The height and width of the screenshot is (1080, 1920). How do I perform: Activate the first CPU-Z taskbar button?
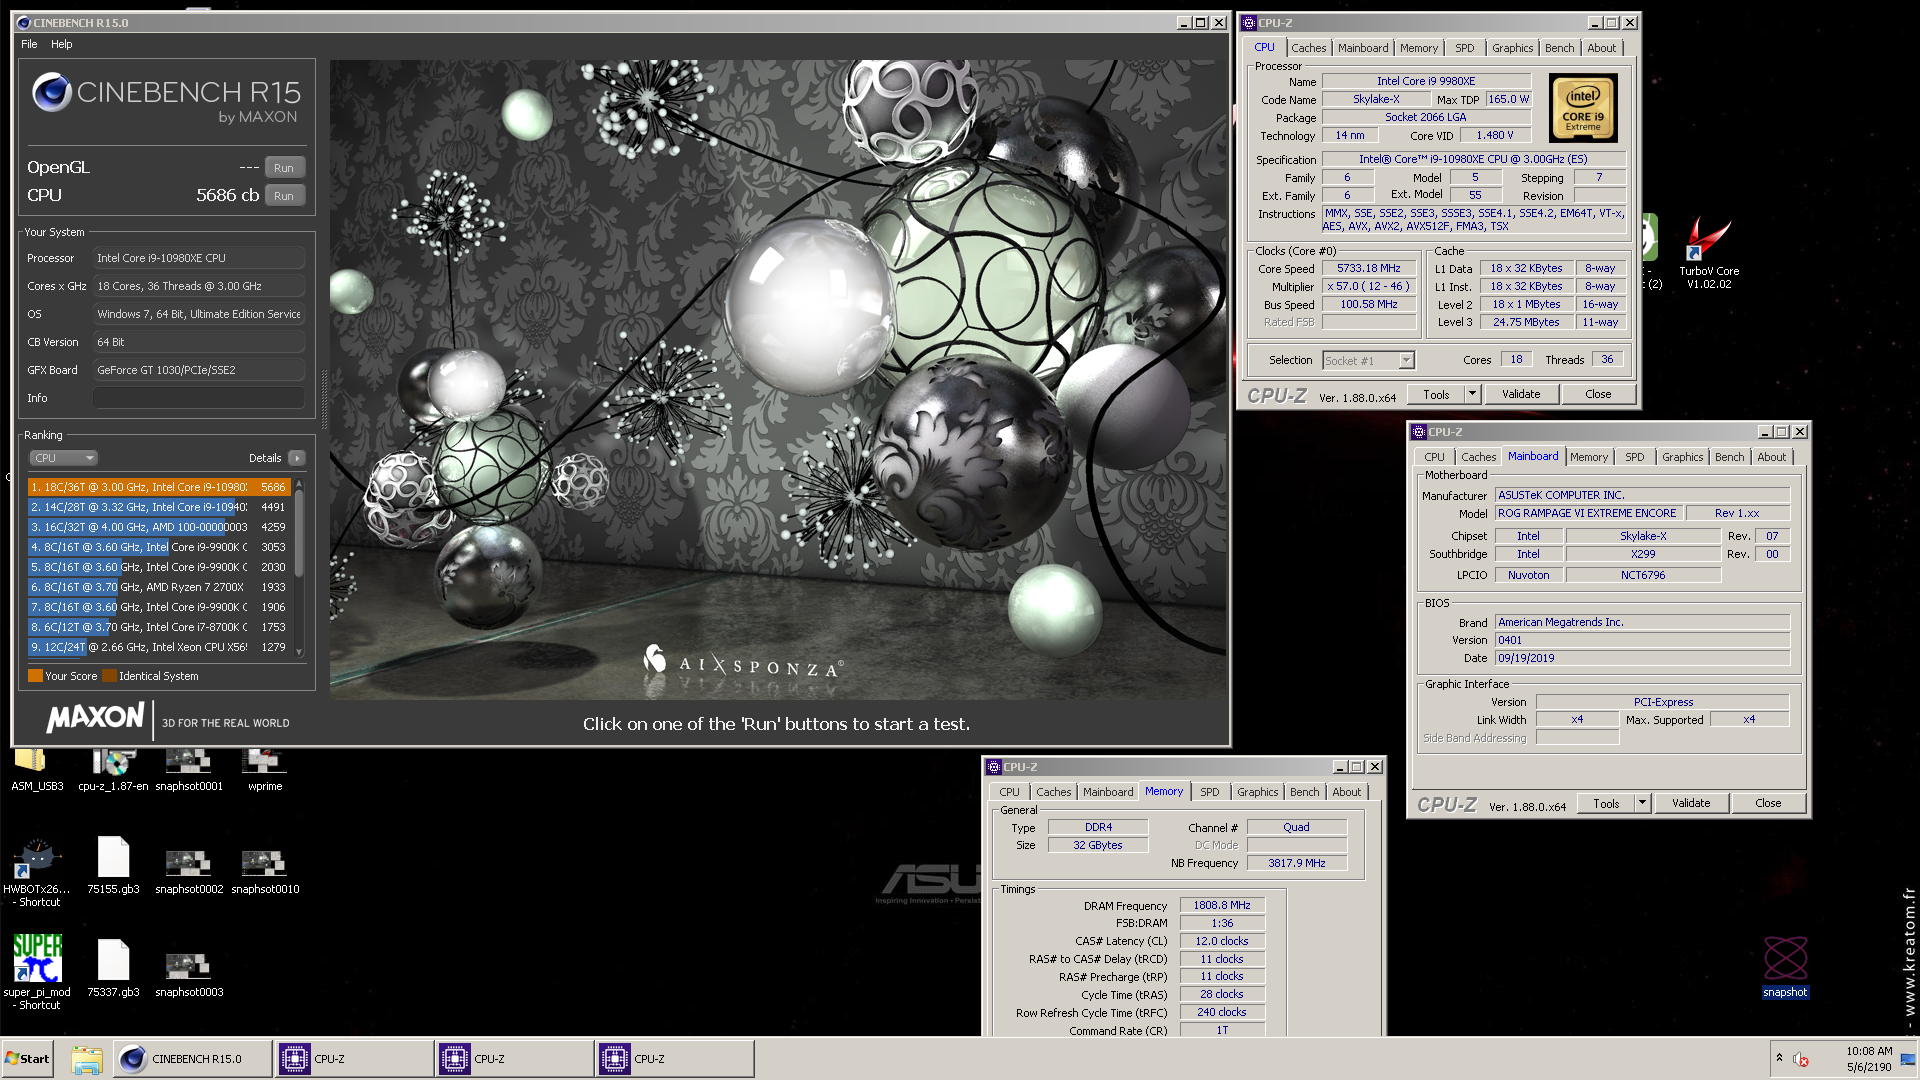pyautogui.click(x=354, y=1059)
